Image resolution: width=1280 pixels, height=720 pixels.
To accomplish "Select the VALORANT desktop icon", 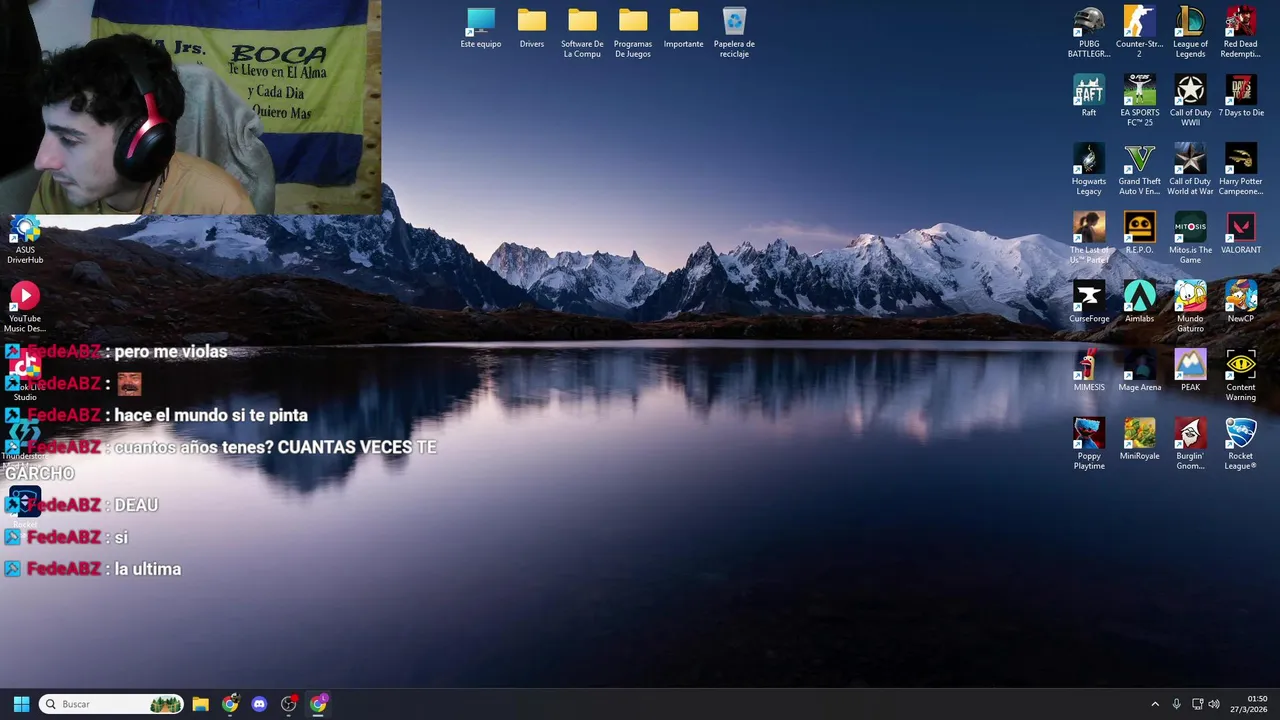I will point(1241,233).
